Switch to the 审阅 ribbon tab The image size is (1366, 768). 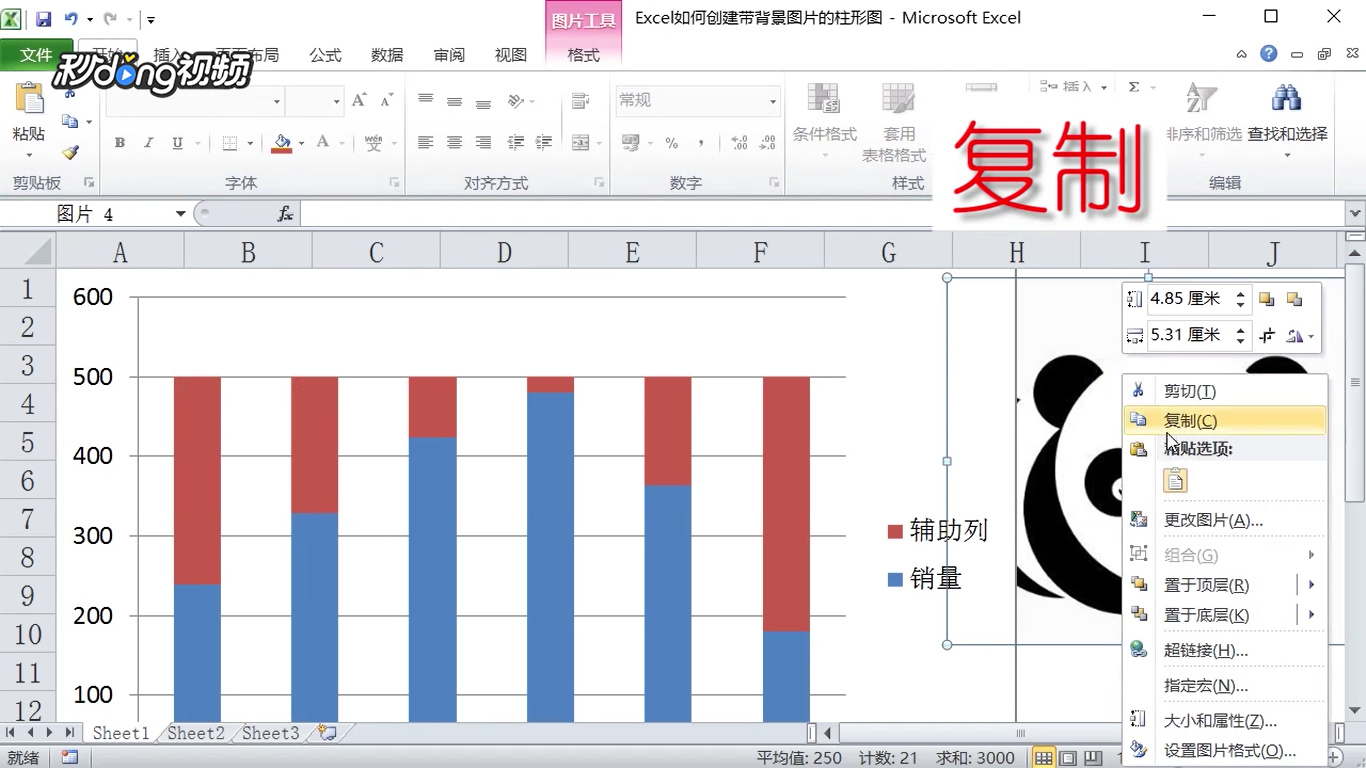click(x=449, y=55)
